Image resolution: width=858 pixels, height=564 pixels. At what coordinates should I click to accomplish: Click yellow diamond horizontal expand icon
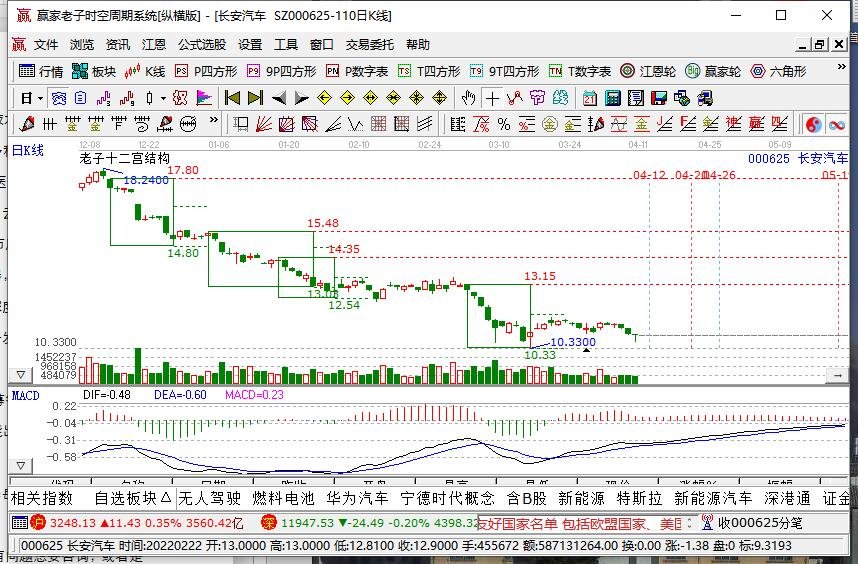click(x=370, y=98)
